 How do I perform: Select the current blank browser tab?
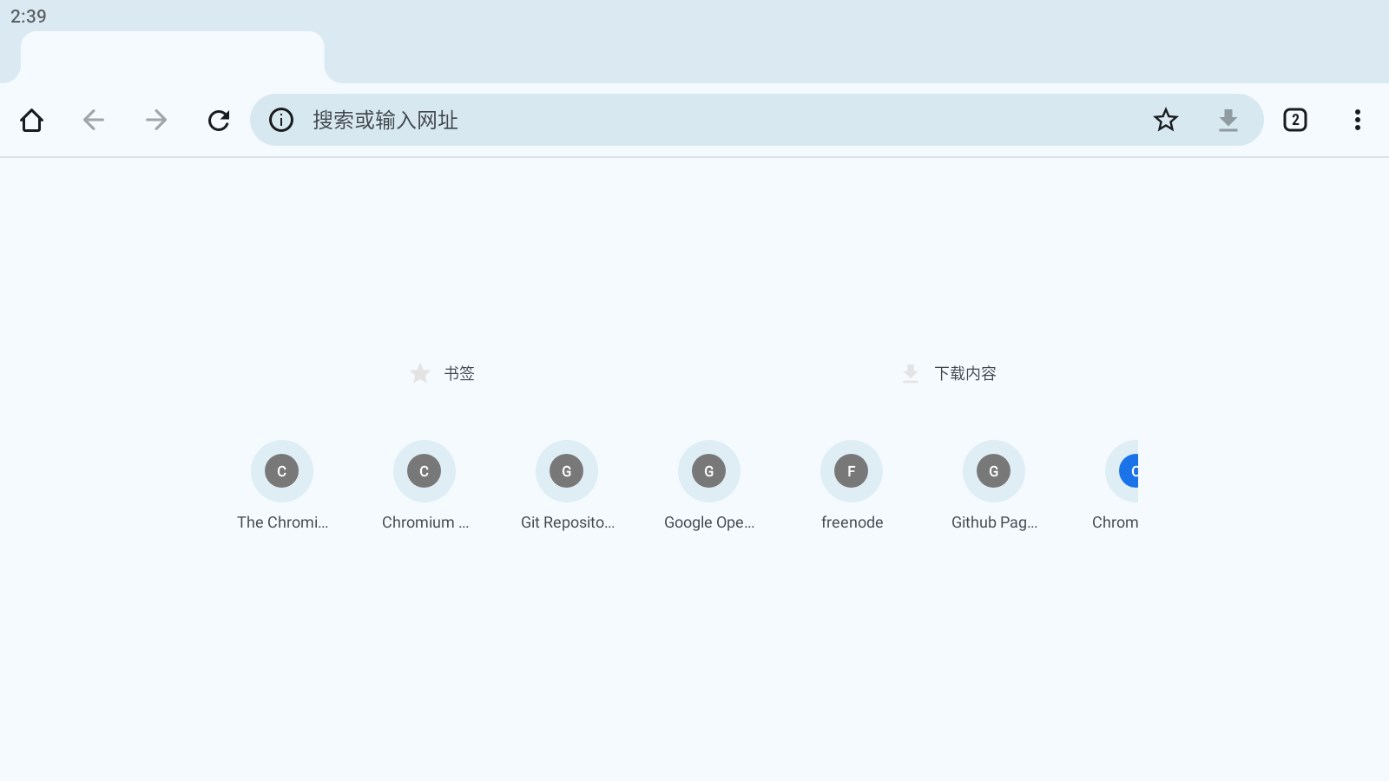tap(172, 57)
